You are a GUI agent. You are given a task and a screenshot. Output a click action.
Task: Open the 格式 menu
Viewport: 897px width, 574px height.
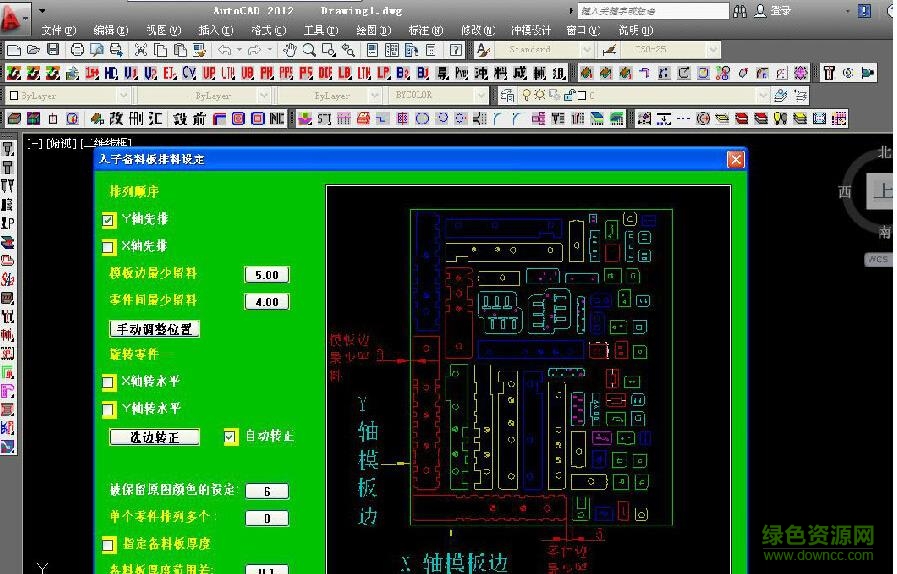pyautogui.click(x=268, y=30)
